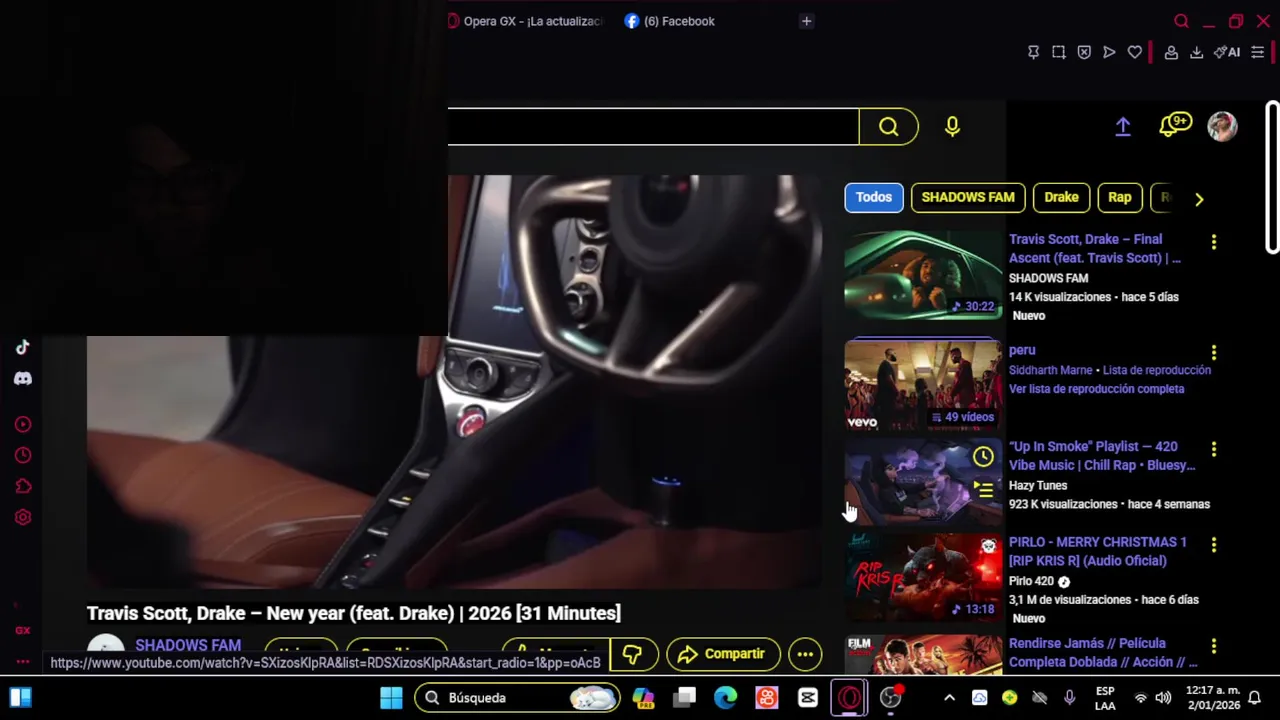Select the SHADOWS FAM filter chip
Screen dimensions: 1280x720
968,197
